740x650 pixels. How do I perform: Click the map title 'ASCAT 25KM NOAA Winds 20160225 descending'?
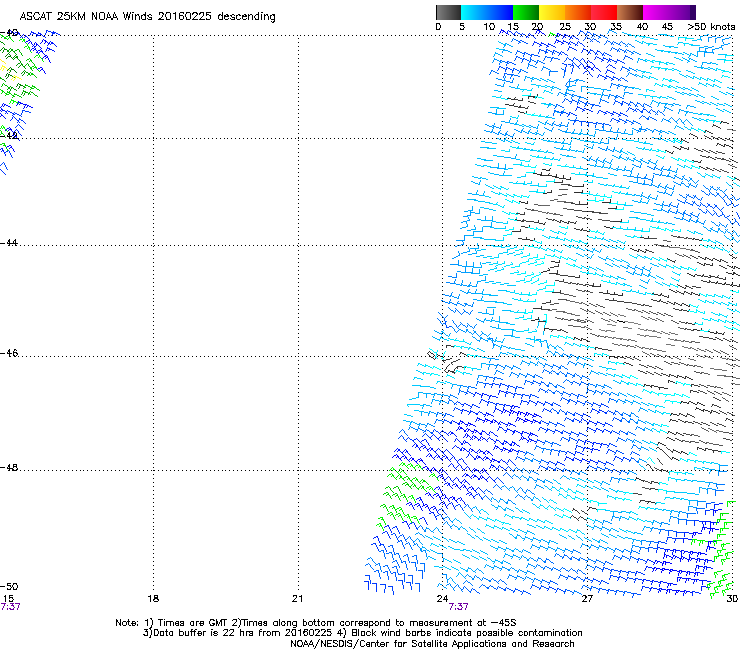tap(147, 17)
